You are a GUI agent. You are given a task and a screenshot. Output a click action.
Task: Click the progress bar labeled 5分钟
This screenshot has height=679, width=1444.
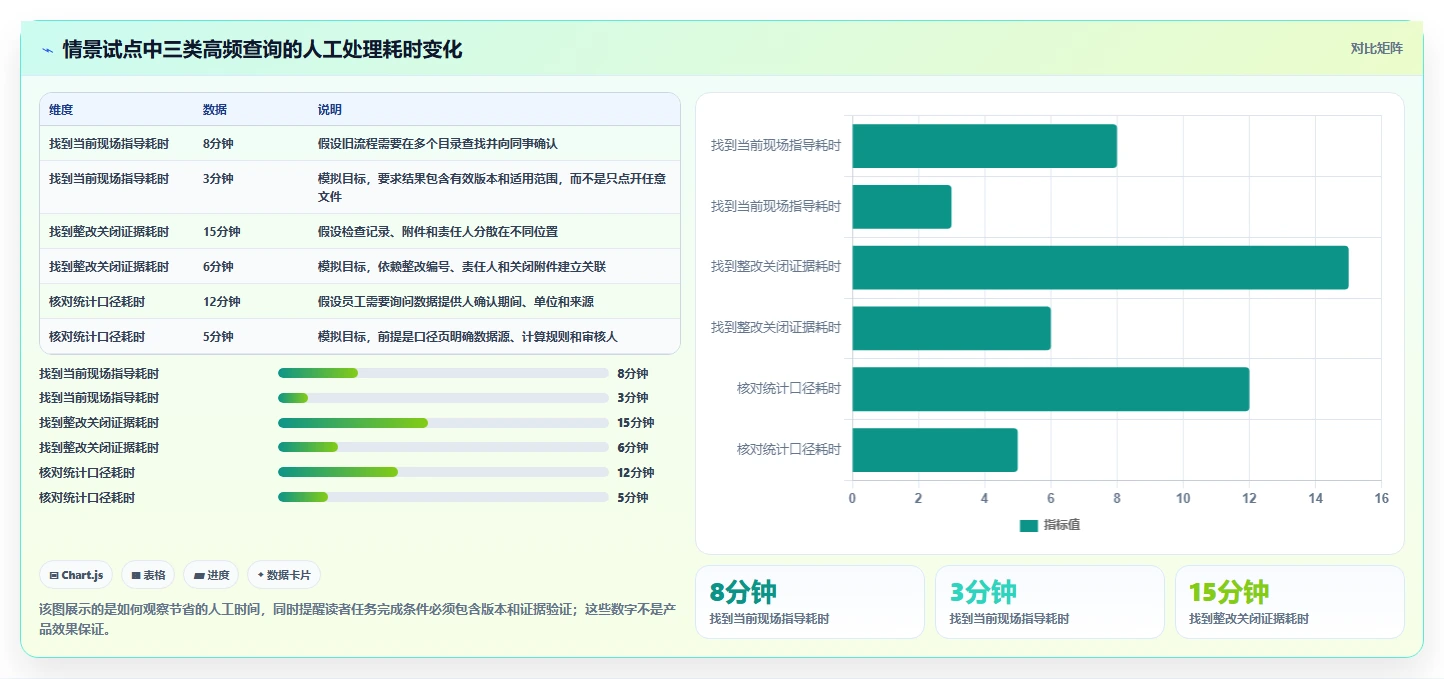(443, 497)
